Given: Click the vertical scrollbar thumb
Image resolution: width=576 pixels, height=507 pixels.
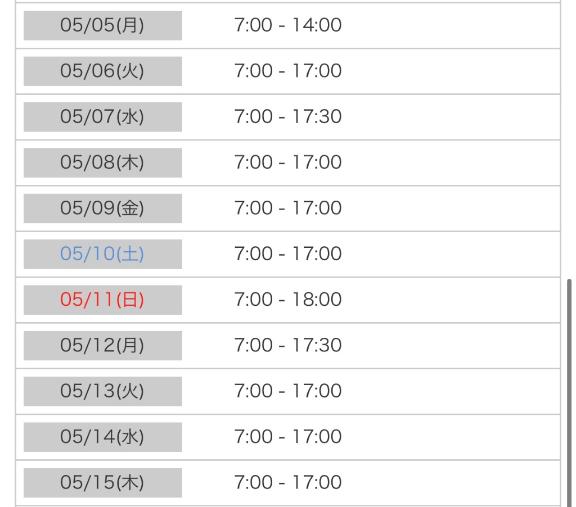Looking at the screenshot, I should coord(569,393).
